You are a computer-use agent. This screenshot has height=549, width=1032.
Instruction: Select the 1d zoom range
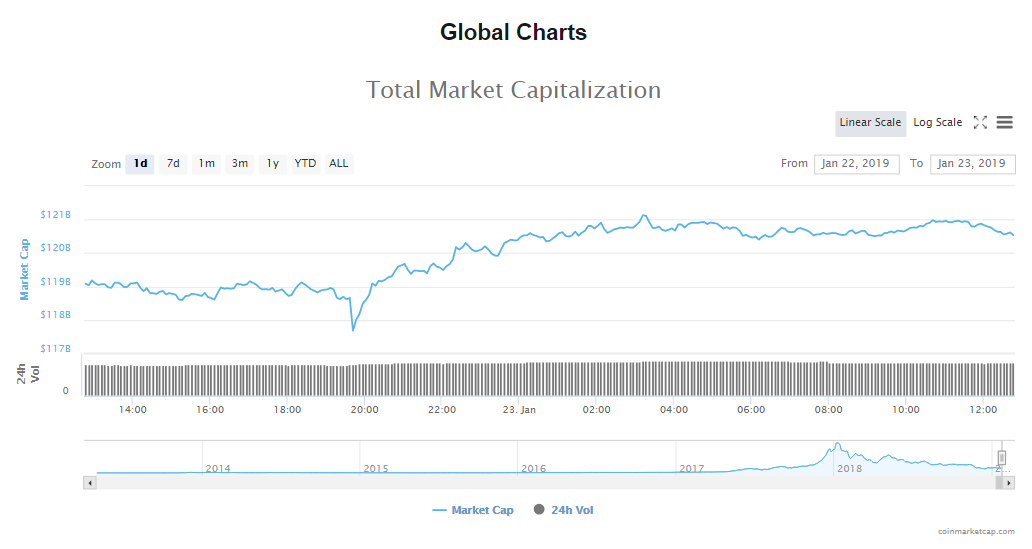140,164
